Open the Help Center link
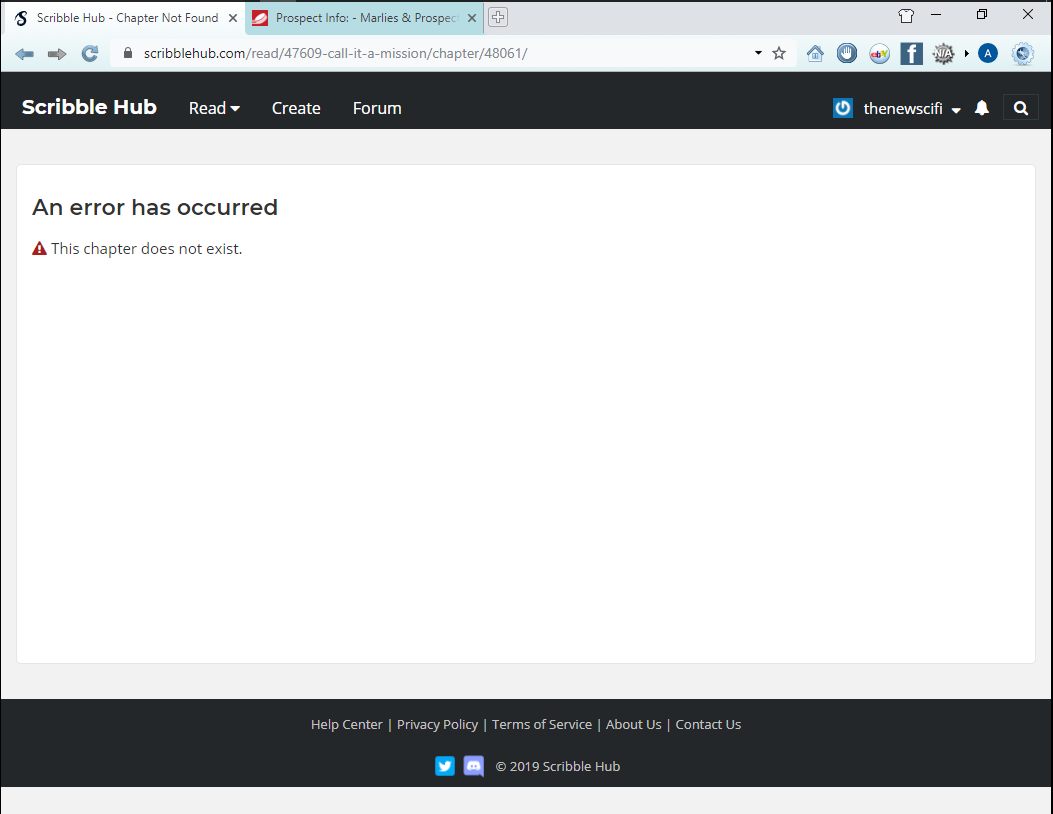The height and width of the screenshot is (814, 1053). coord(346,724)
